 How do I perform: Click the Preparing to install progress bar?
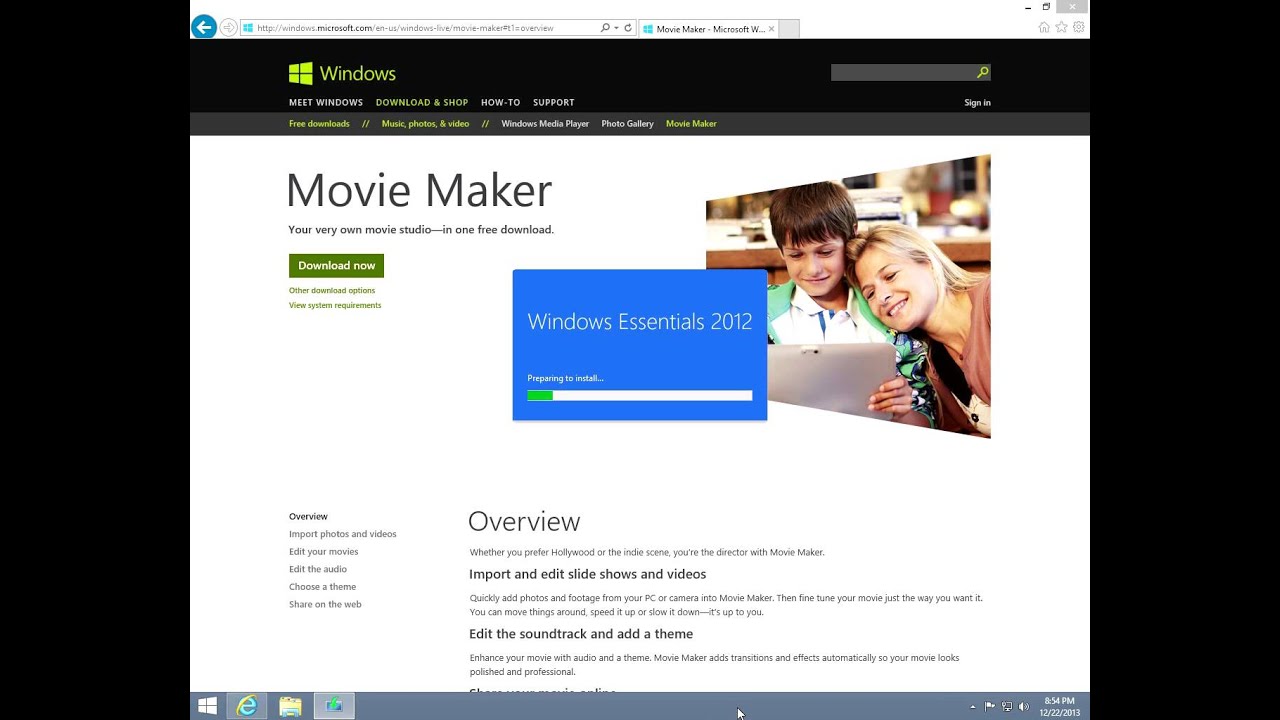[639, 395]
